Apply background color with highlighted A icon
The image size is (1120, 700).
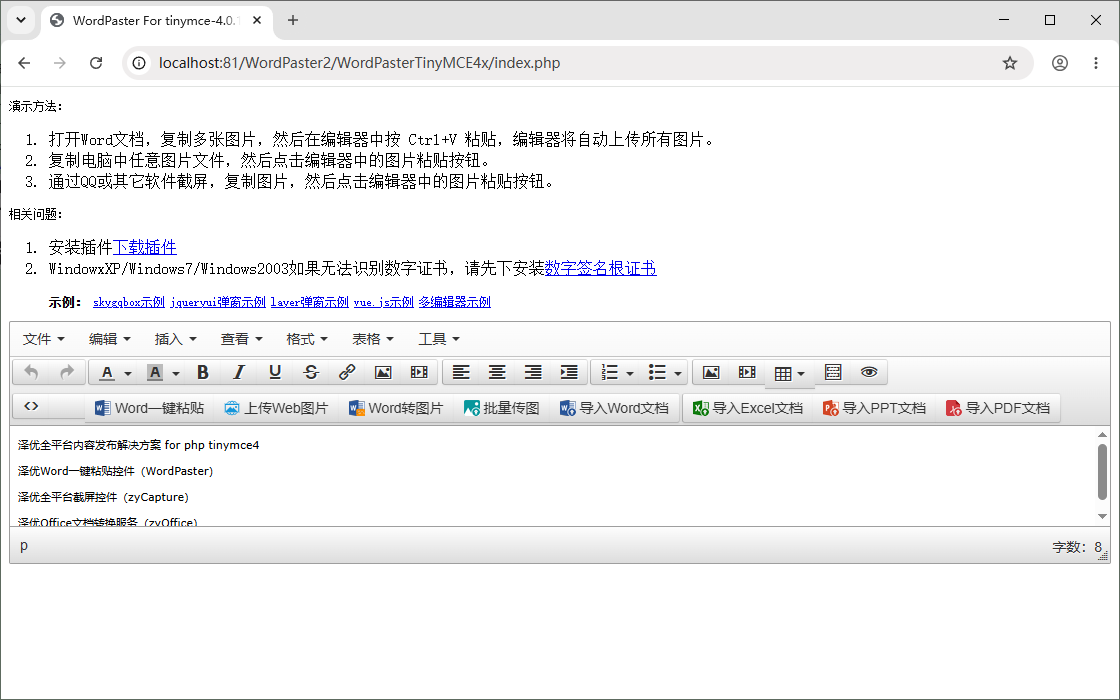pos(155,372)
